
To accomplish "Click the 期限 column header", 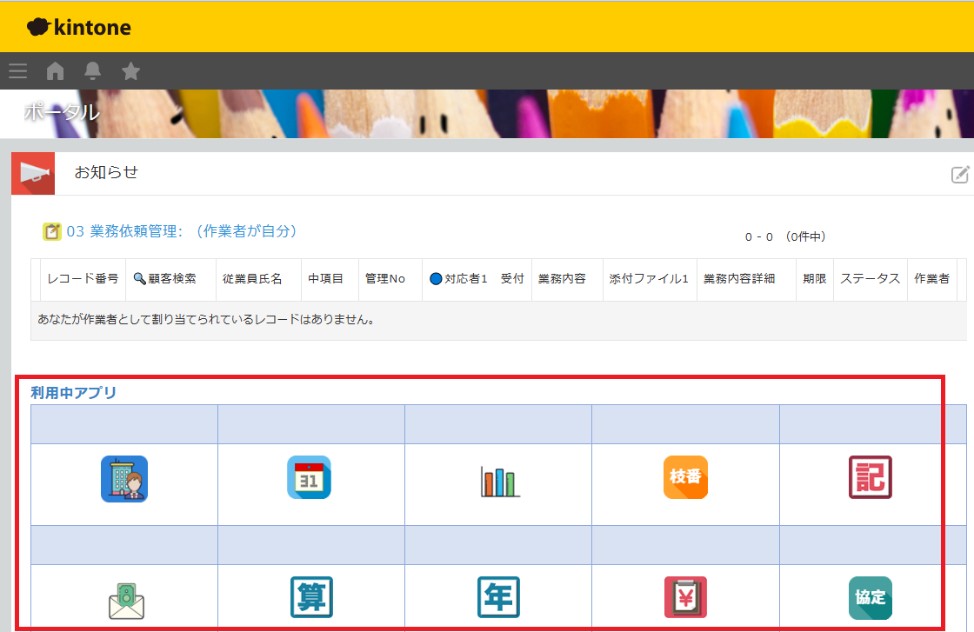I will tap(814, 279).
